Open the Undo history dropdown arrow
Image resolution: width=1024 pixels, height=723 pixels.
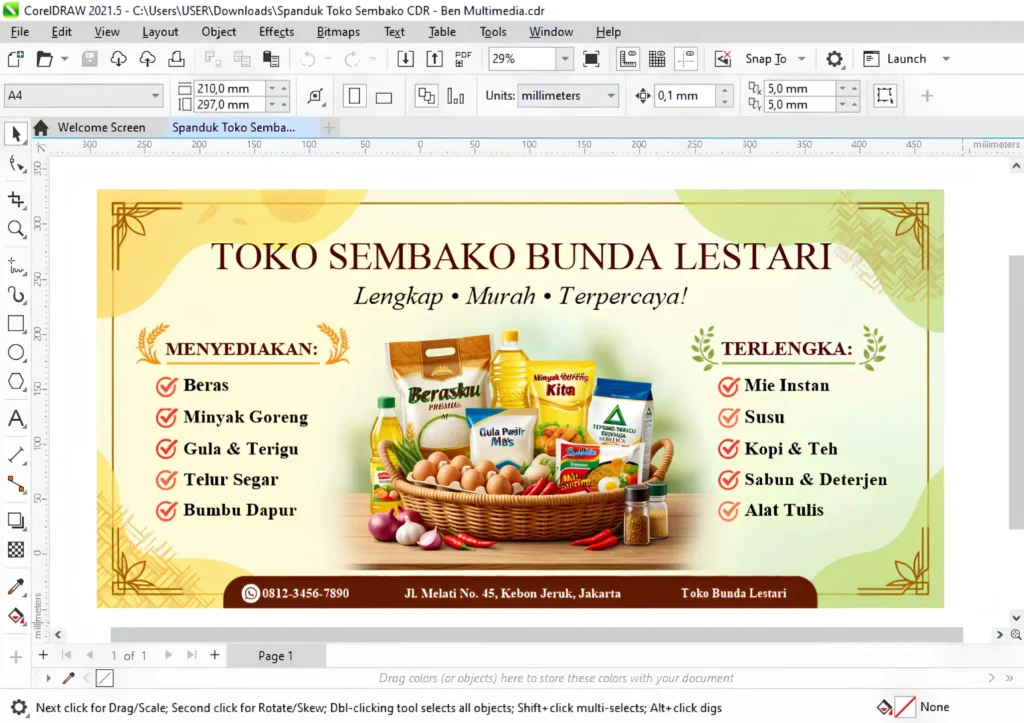point(328,59)
